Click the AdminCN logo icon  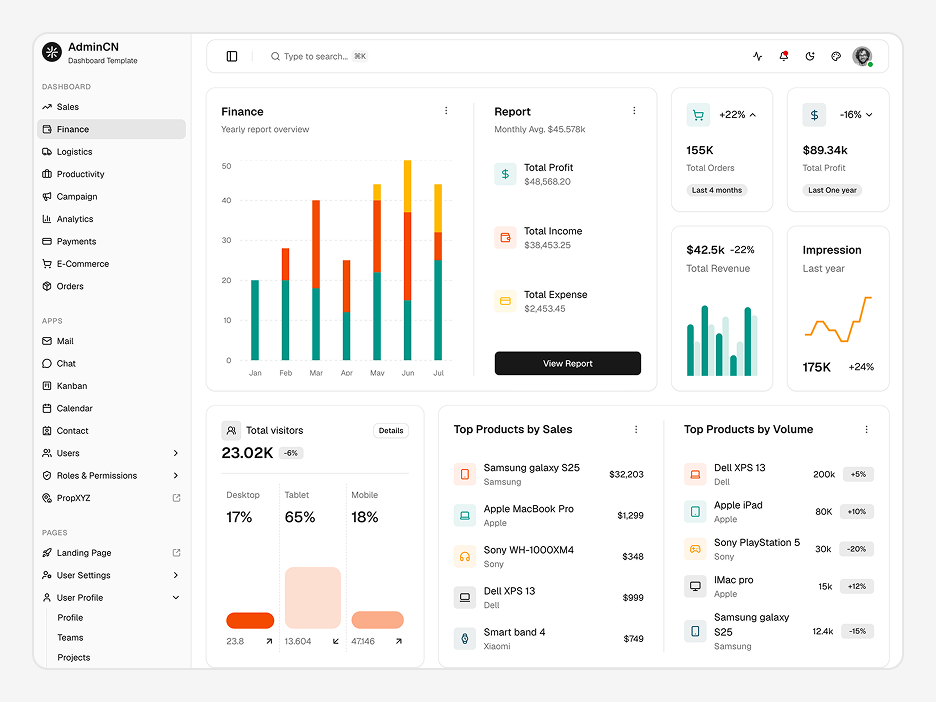click(x=52, y=52)
